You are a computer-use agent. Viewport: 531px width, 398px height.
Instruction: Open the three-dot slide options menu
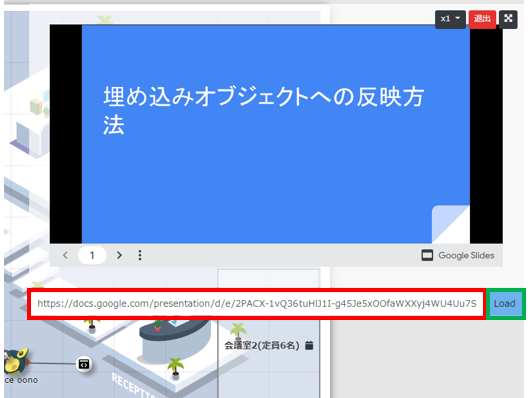pyautogui.click(x=140, y=255)
